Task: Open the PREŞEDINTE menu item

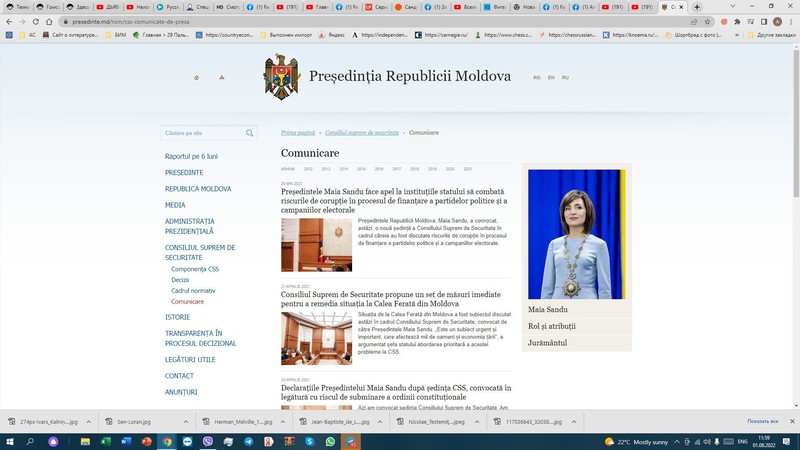Action: tap(184, 172)
